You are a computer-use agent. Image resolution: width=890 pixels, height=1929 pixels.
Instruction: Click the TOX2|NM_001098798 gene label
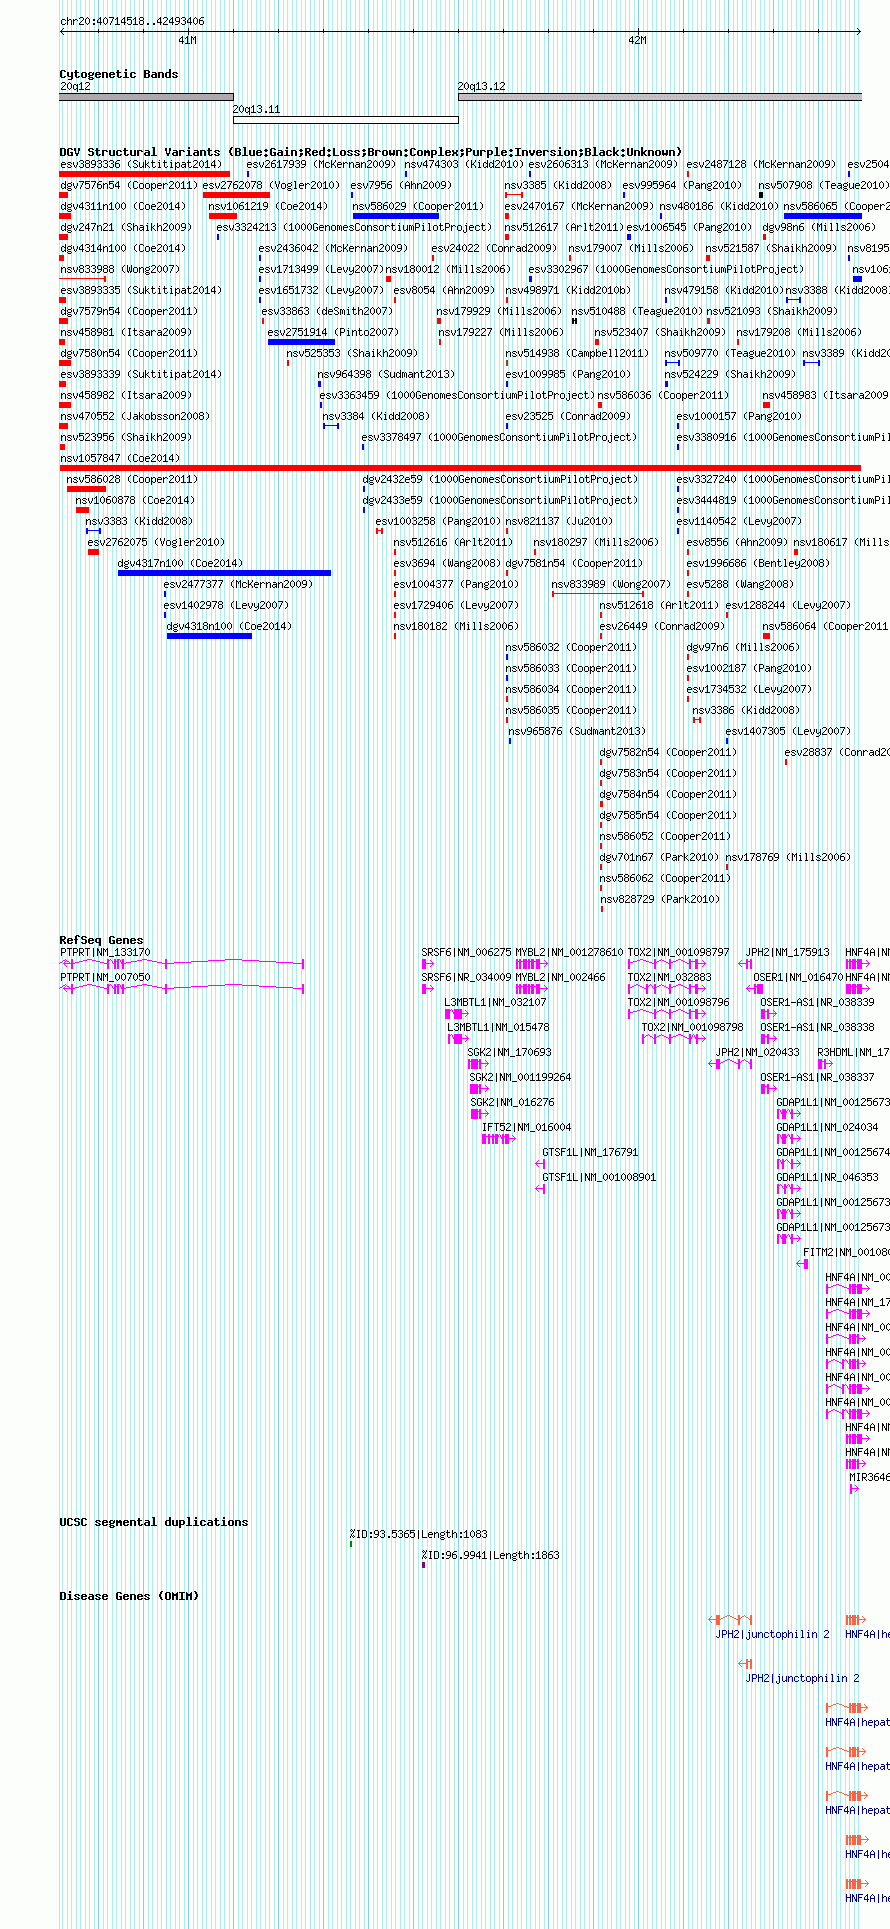[693, 1027]
